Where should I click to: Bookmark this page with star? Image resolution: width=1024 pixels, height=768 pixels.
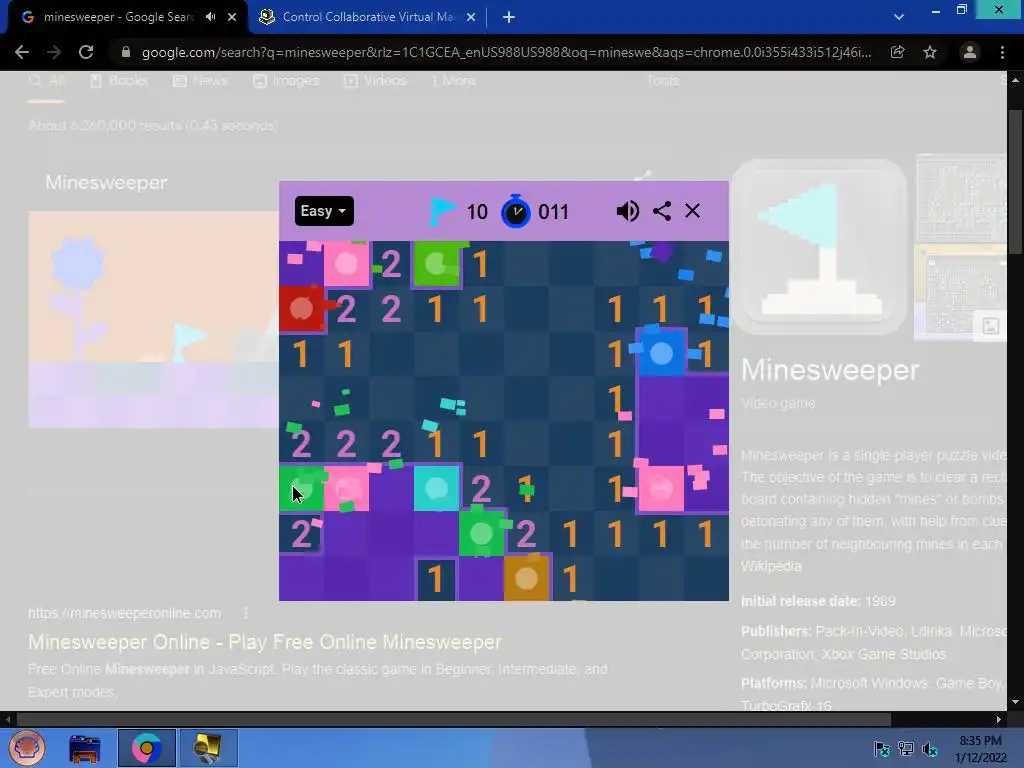pos(930,52)
